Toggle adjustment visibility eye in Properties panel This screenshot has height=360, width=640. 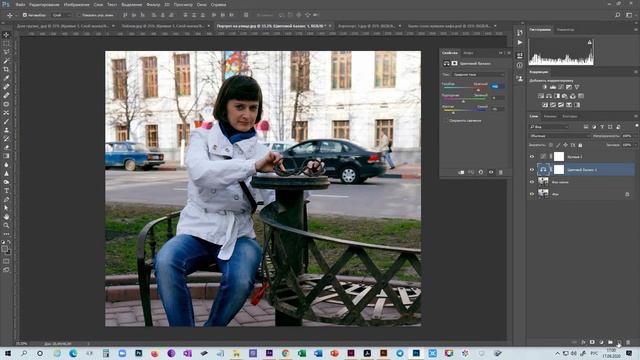pos(491,172)
